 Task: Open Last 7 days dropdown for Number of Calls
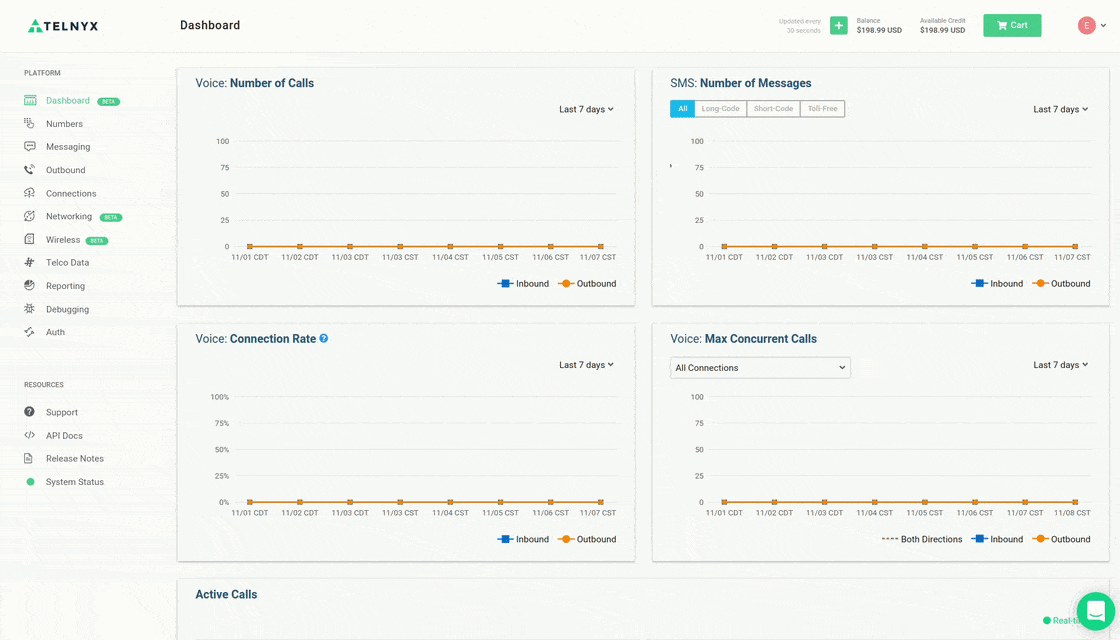586,109
